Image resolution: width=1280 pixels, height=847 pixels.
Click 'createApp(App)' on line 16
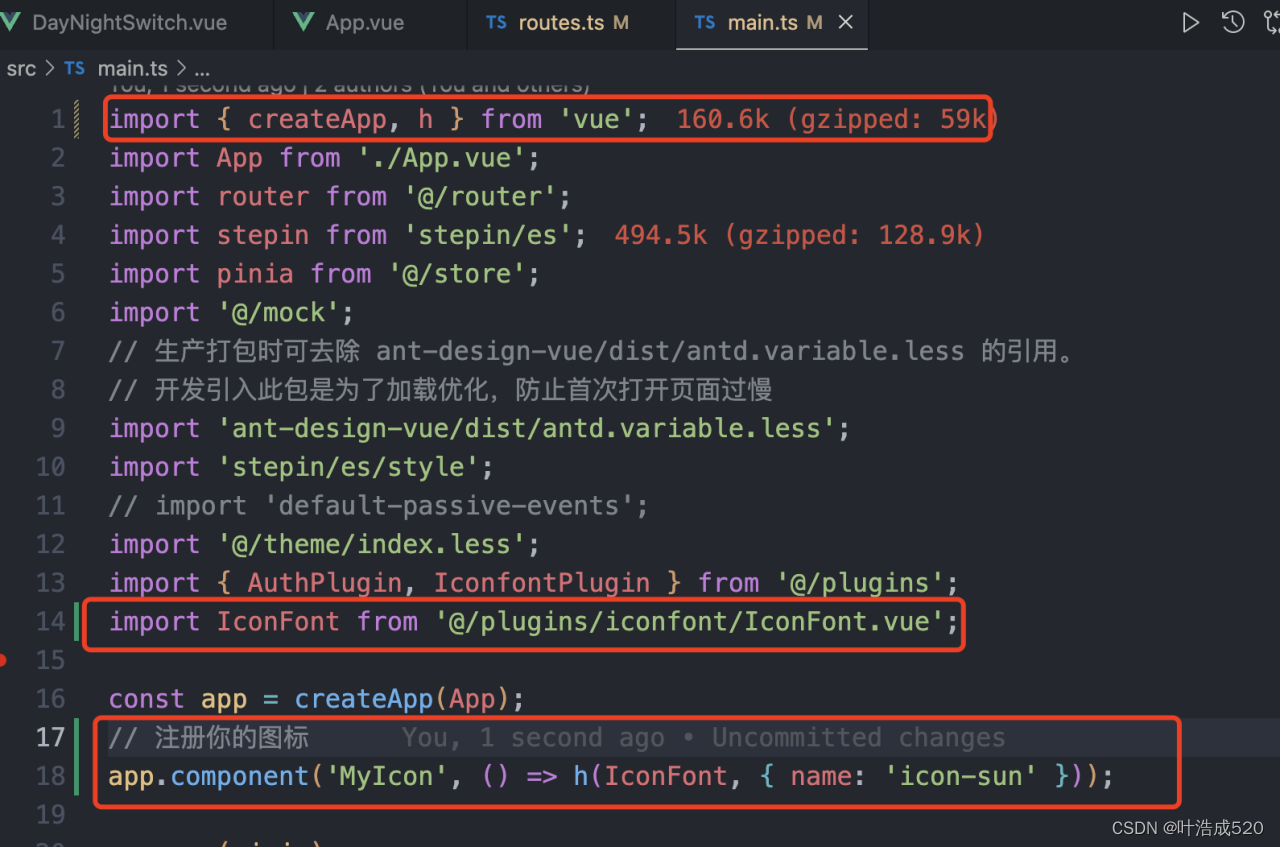click(x=402, y=699)
